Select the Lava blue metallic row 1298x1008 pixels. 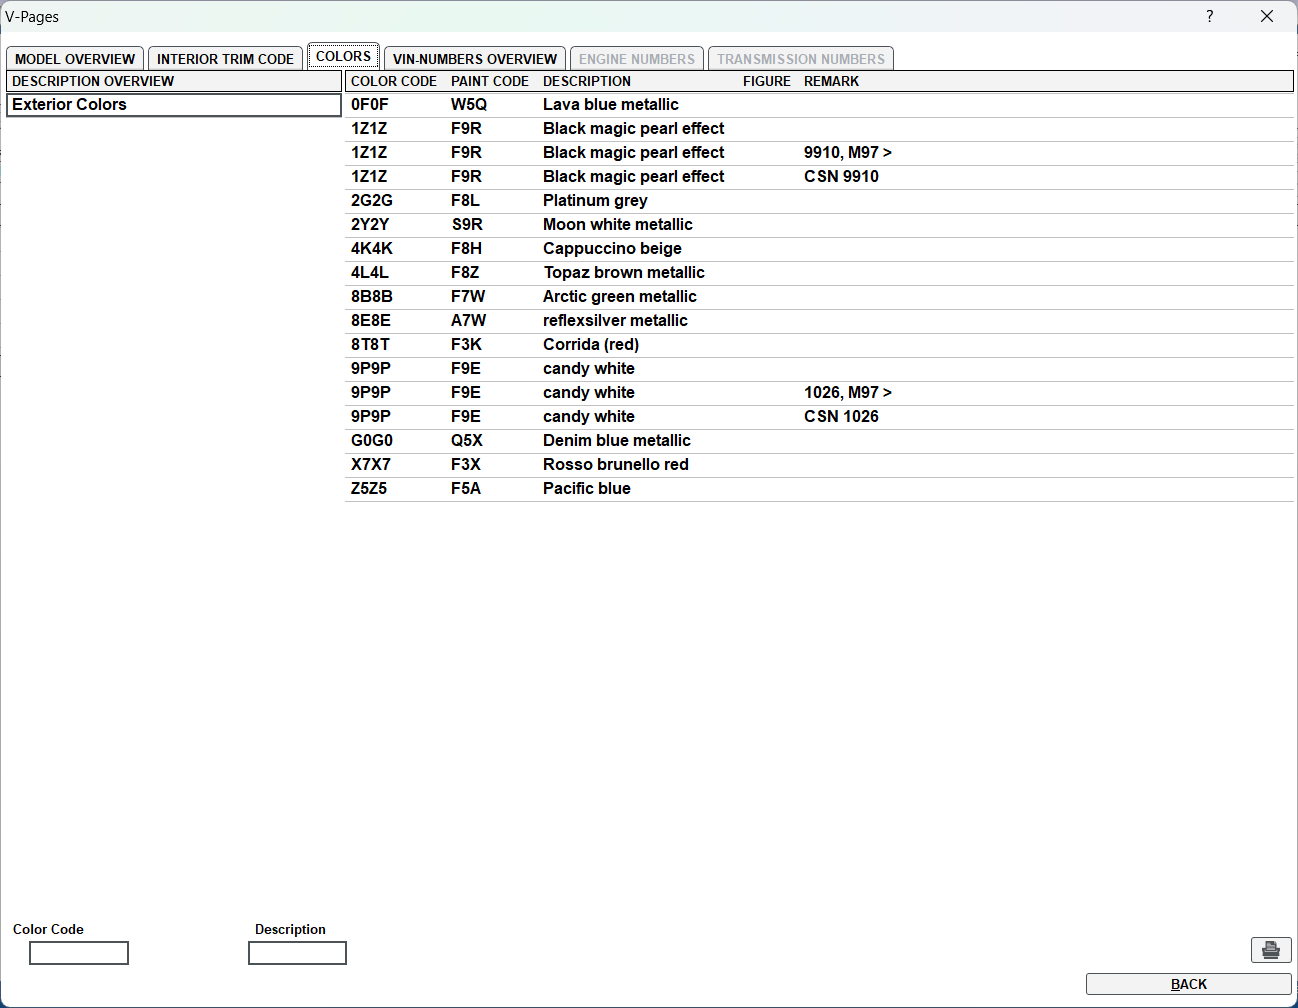(x=610, y=105)
